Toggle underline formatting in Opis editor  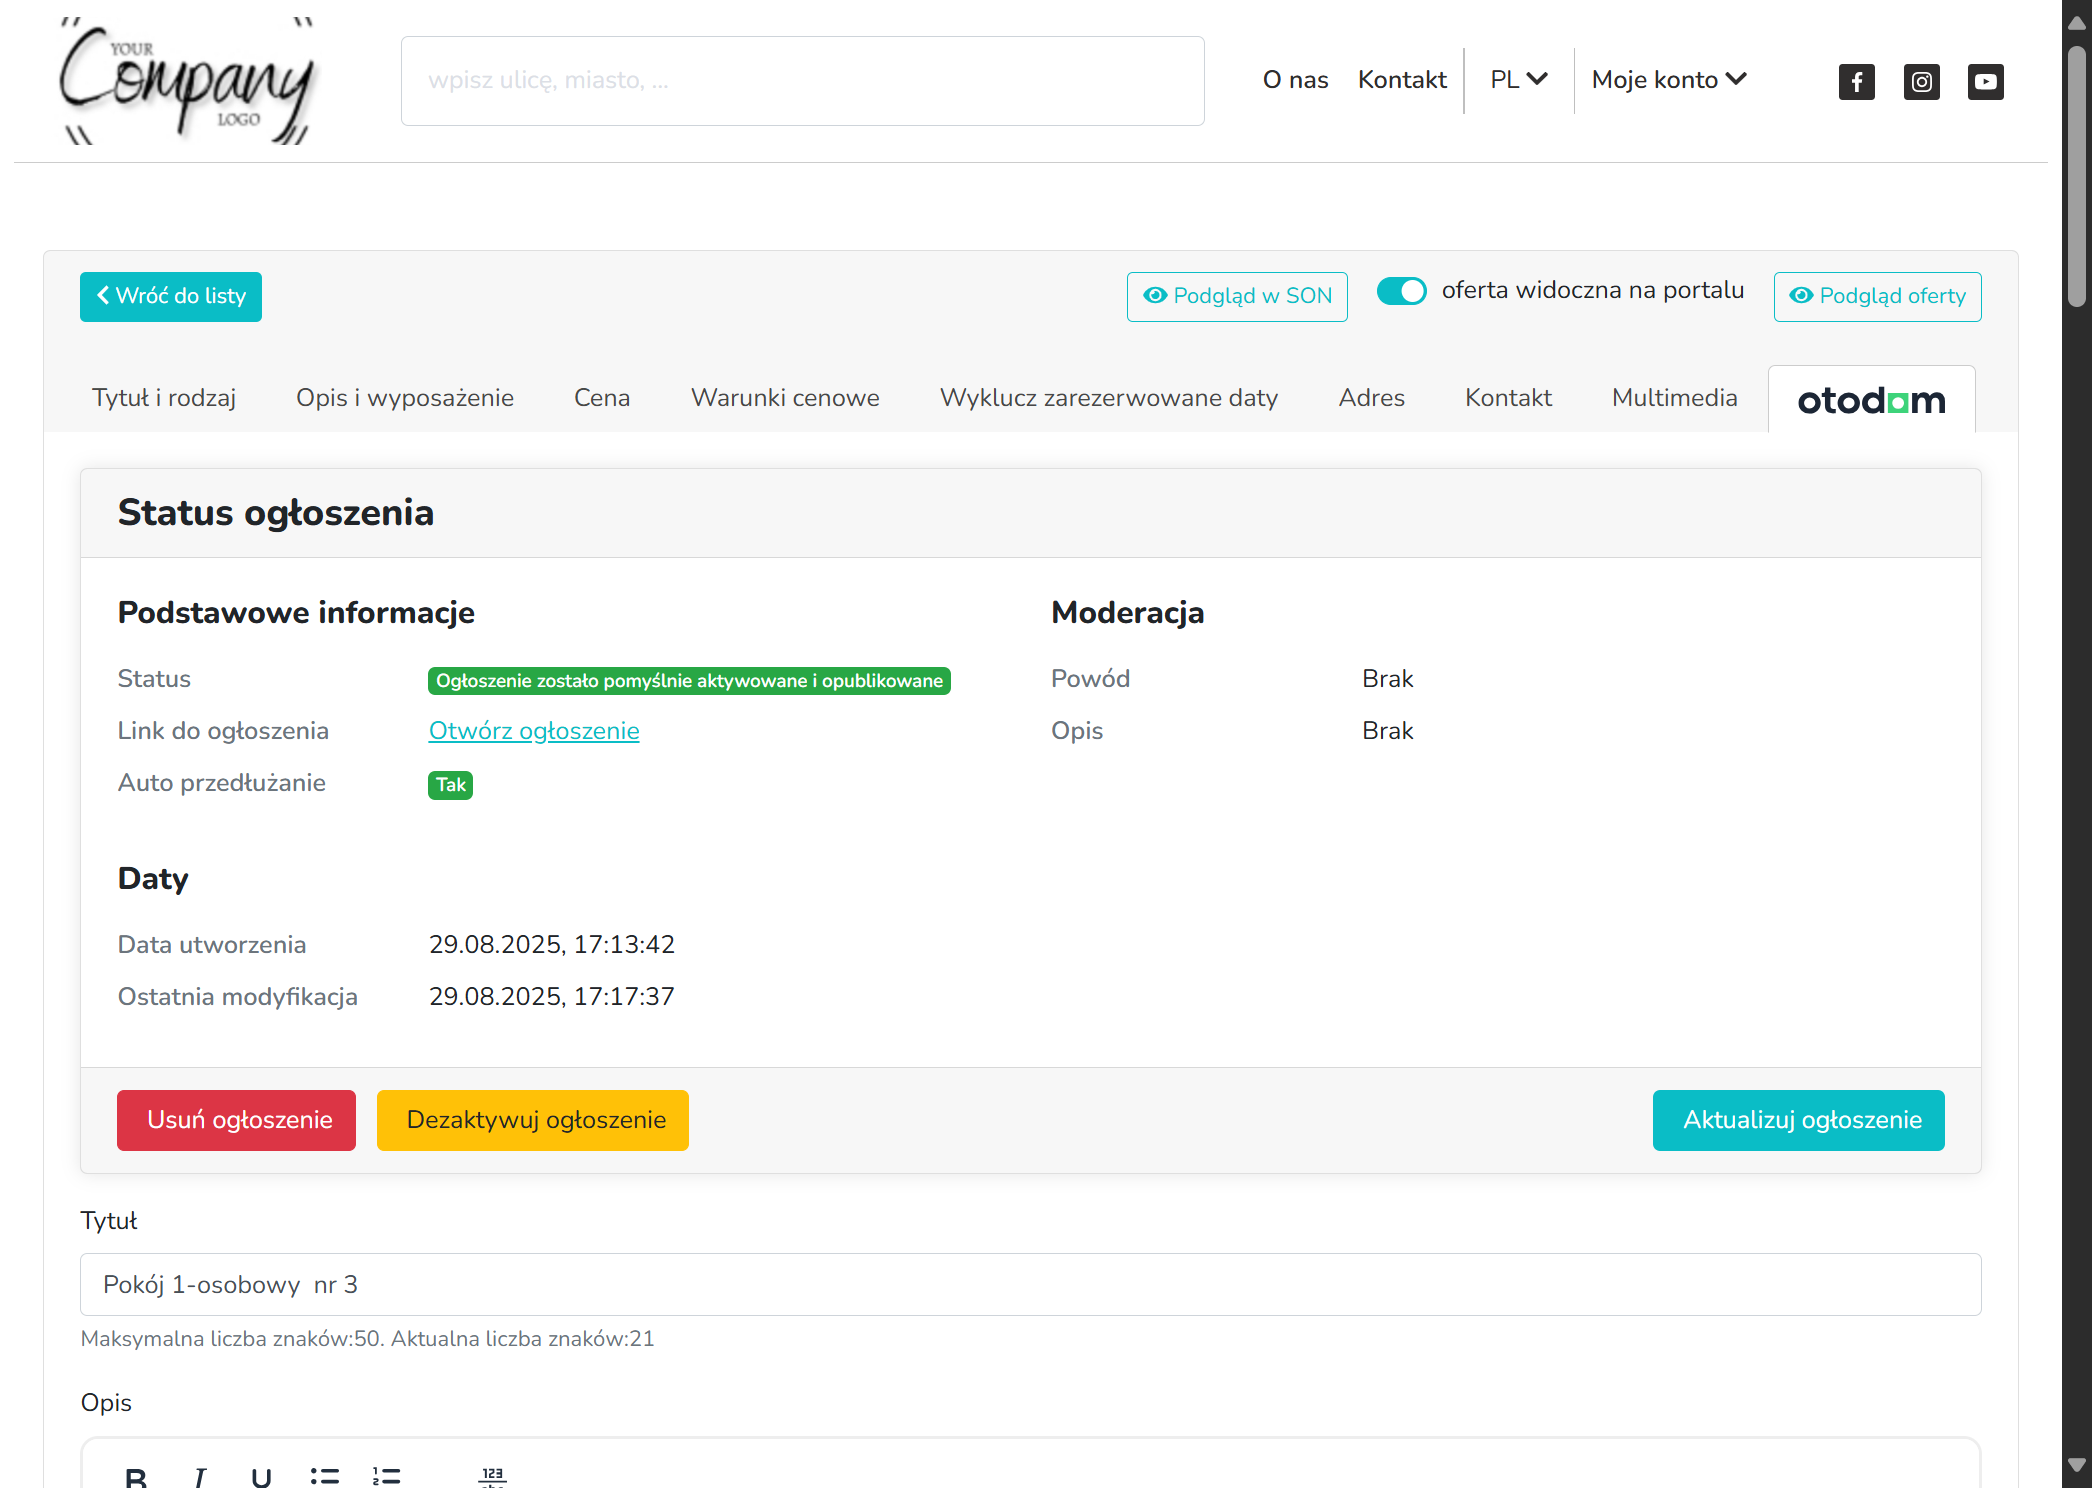(x=261, y=1476)
